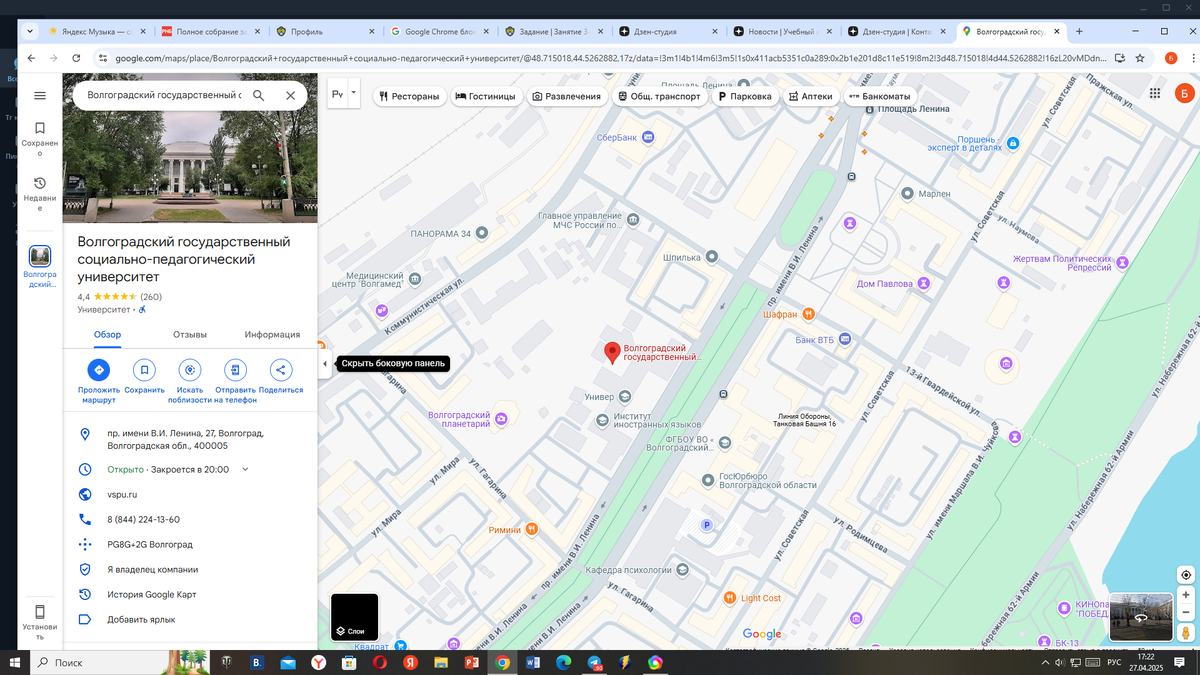Click the Шафран restaurant marker
Screen dimensions: 1200x675
click(x=808, y=314)
